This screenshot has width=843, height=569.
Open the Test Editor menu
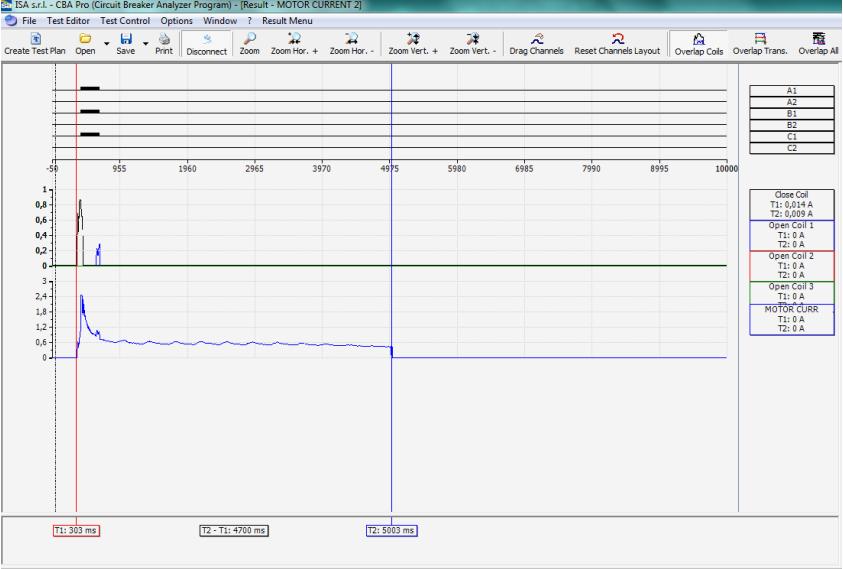[x=68, y=20]
